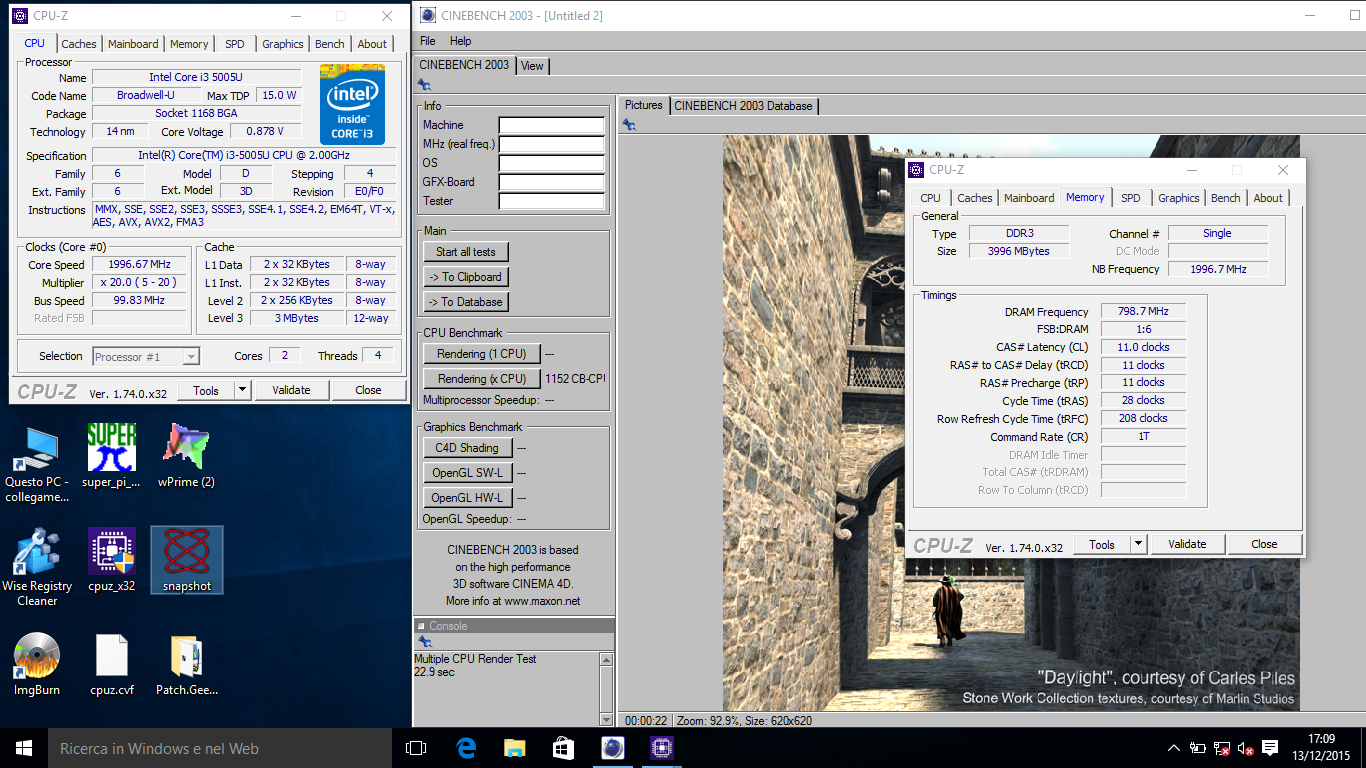Viewport: 1366px width, 768px height.
Task: Switch to Caches tab in left CPU-Z
Action: tap(79, 44)
